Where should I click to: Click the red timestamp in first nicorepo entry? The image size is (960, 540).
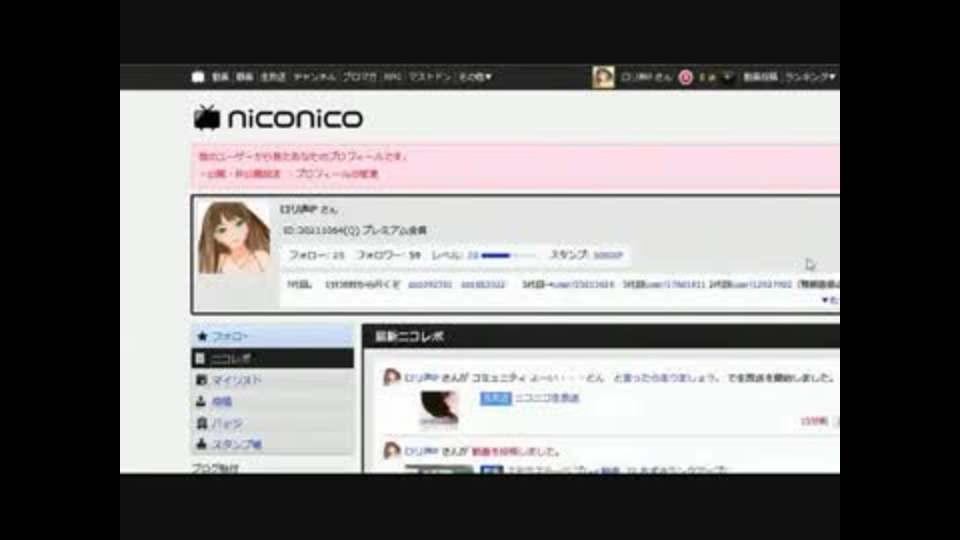814,421
